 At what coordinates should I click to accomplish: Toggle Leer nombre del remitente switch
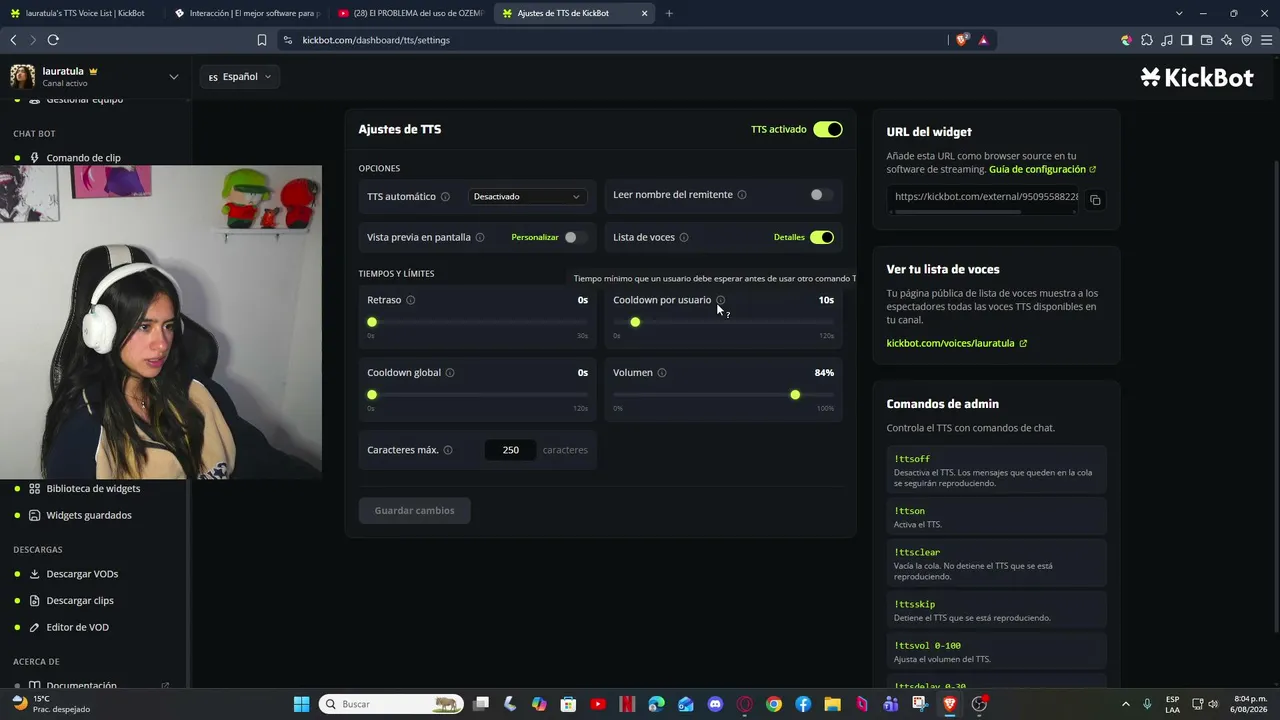821,195
